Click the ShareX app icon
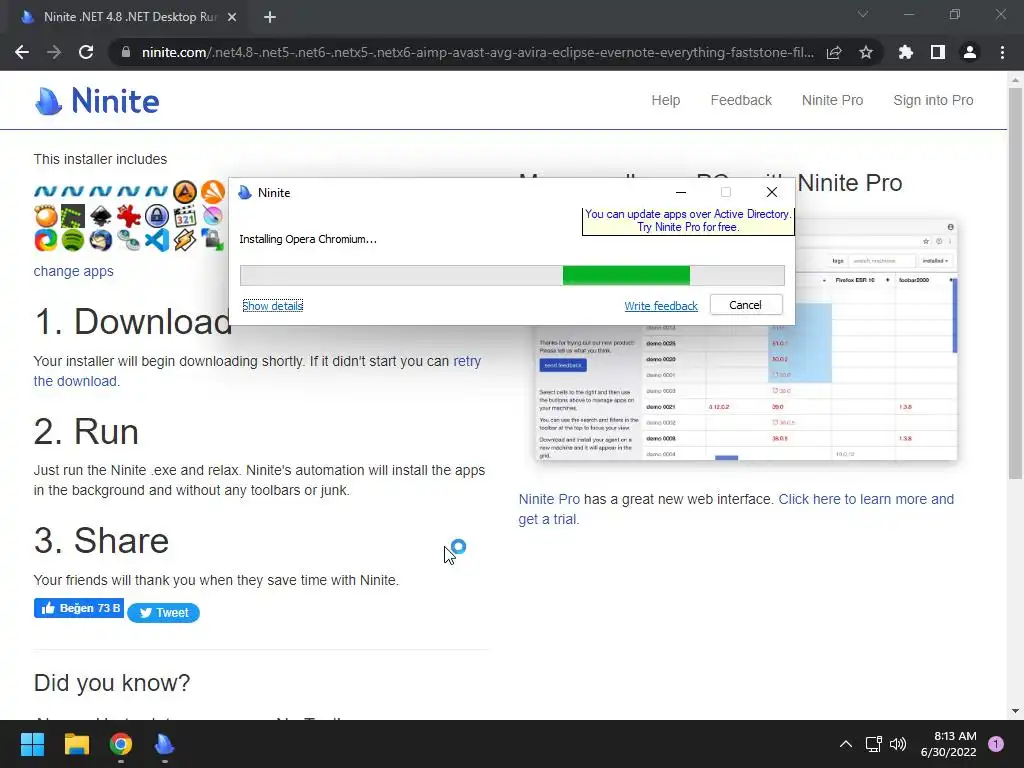Image resolution: width=1024 pixels, height=768 pixels. tap(46, 240)
